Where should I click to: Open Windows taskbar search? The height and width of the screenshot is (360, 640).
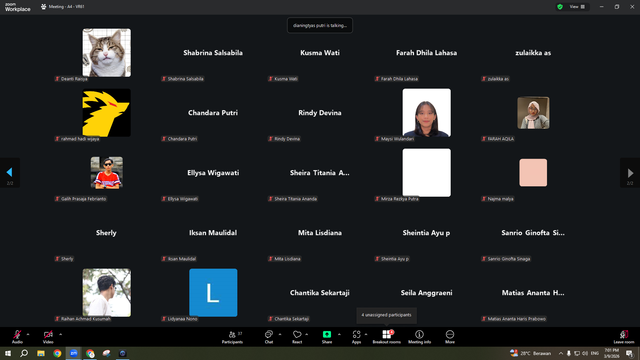24,353
